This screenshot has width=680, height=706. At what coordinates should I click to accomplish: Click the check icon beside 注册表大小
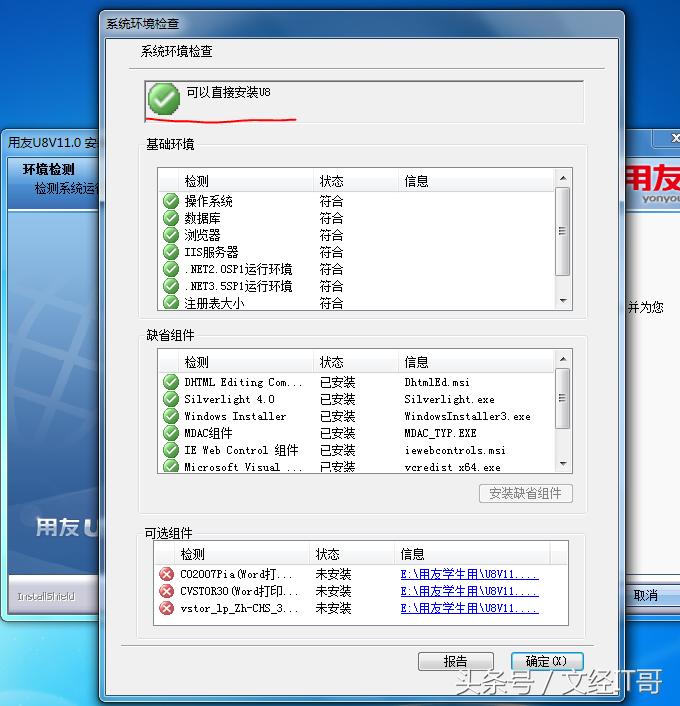pyautogui.click(x=171, y=303)
